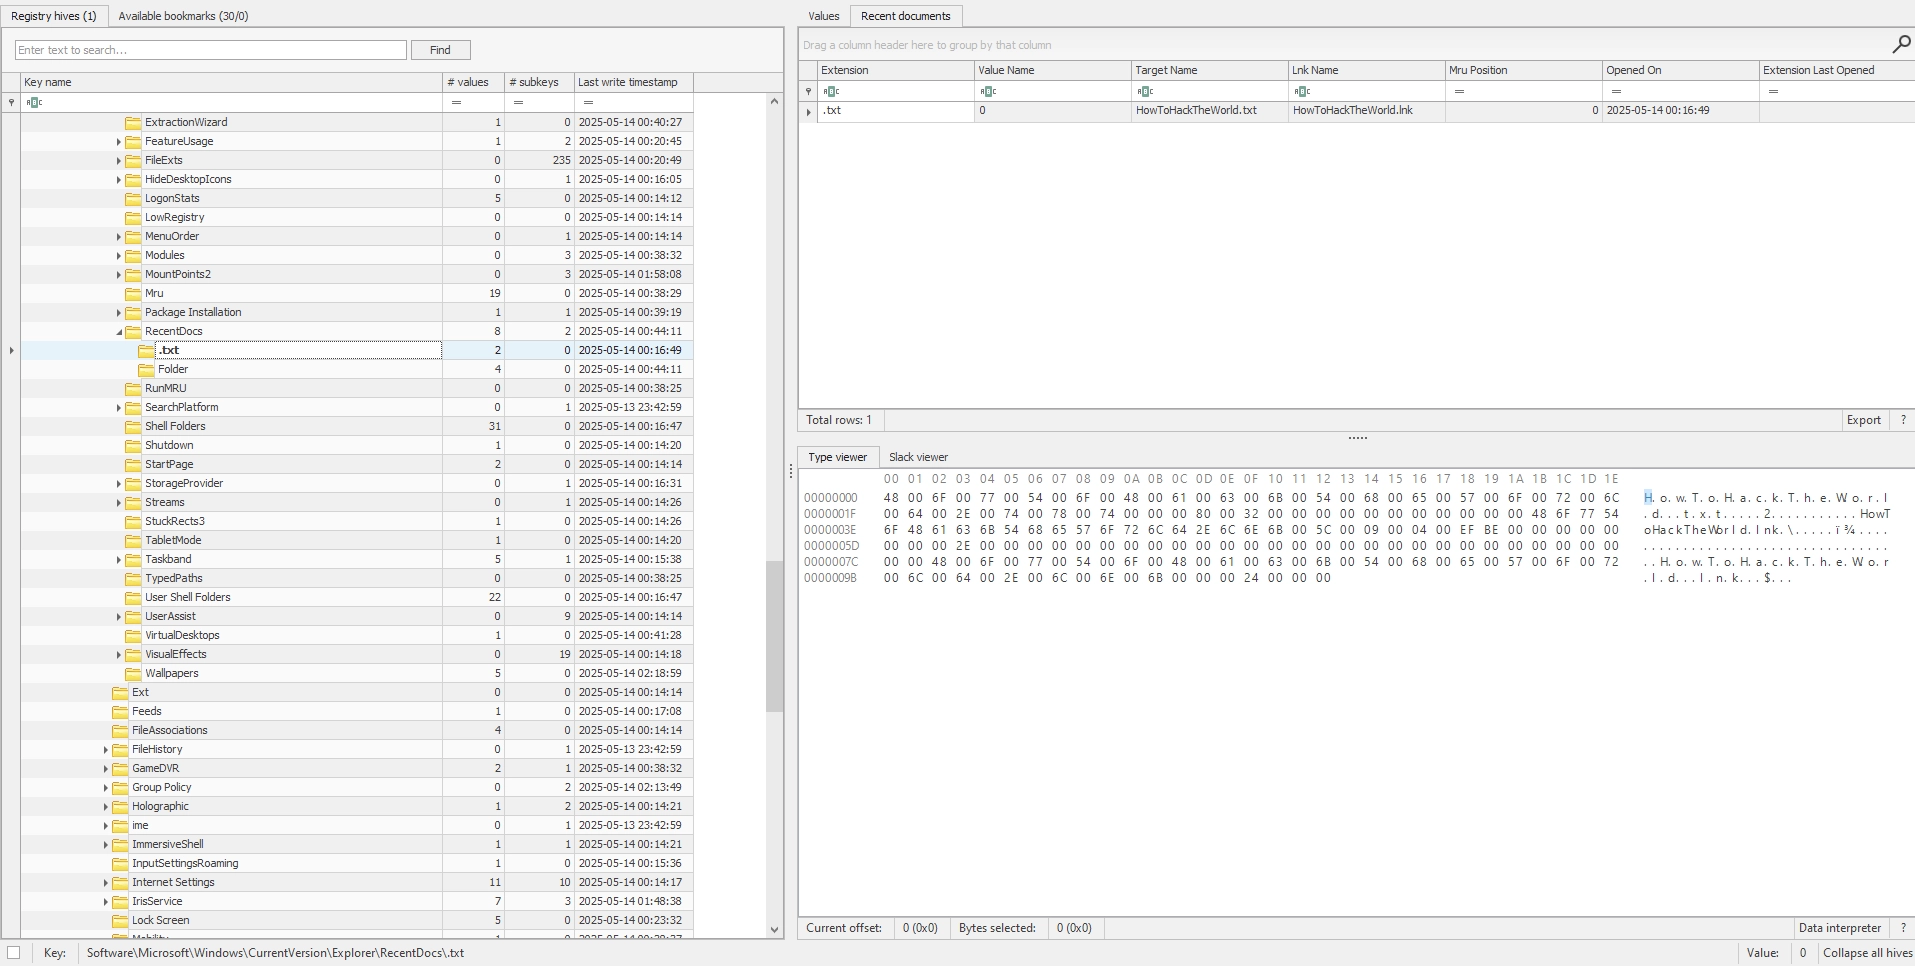Click the registry tree vertical scrollbar thumb
The height and width of the screenshot is (966, 1915).
774,635
